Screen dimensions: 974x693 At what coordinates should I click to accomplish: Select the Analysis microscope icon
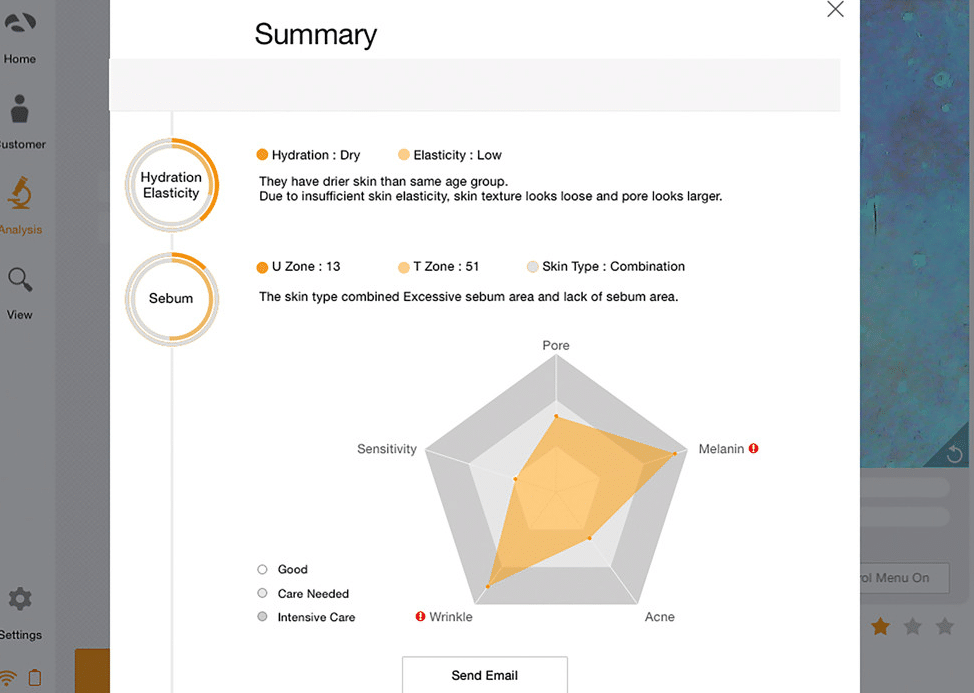[x=20, y=193]
